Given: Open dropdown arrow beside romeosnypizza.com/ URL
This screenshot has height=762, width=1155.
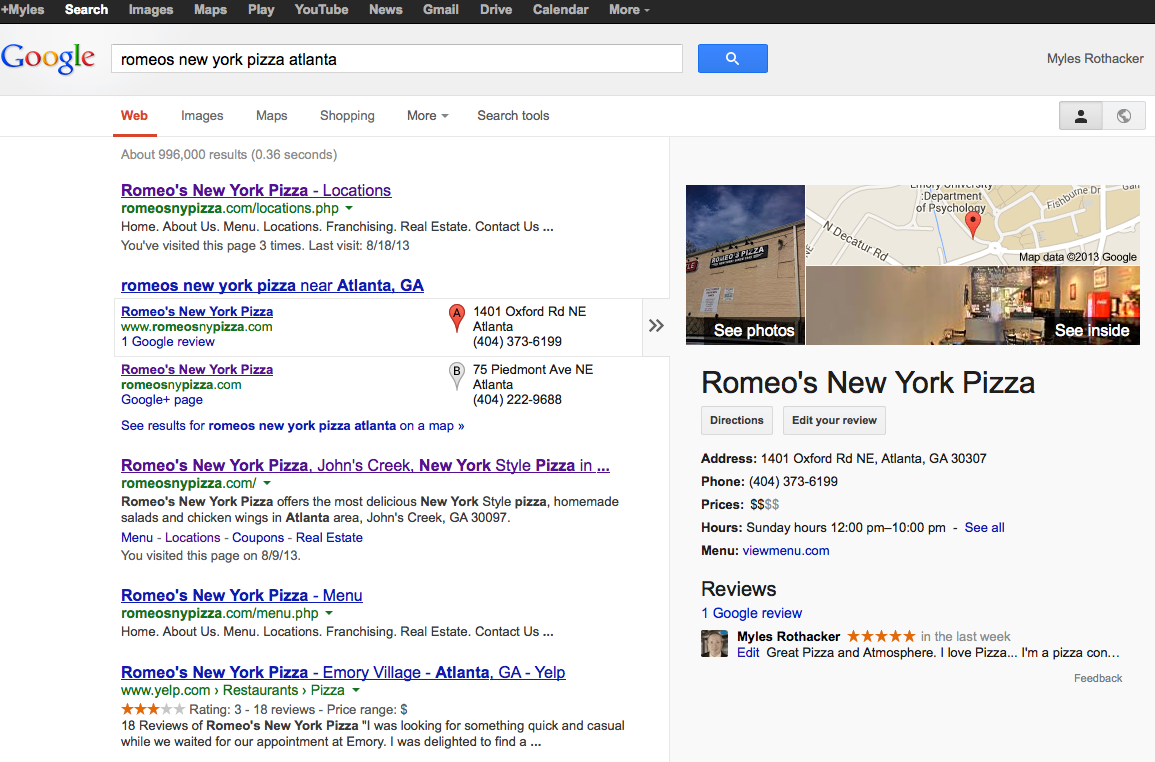Looking at the screenshot, I should pos(267,483).
